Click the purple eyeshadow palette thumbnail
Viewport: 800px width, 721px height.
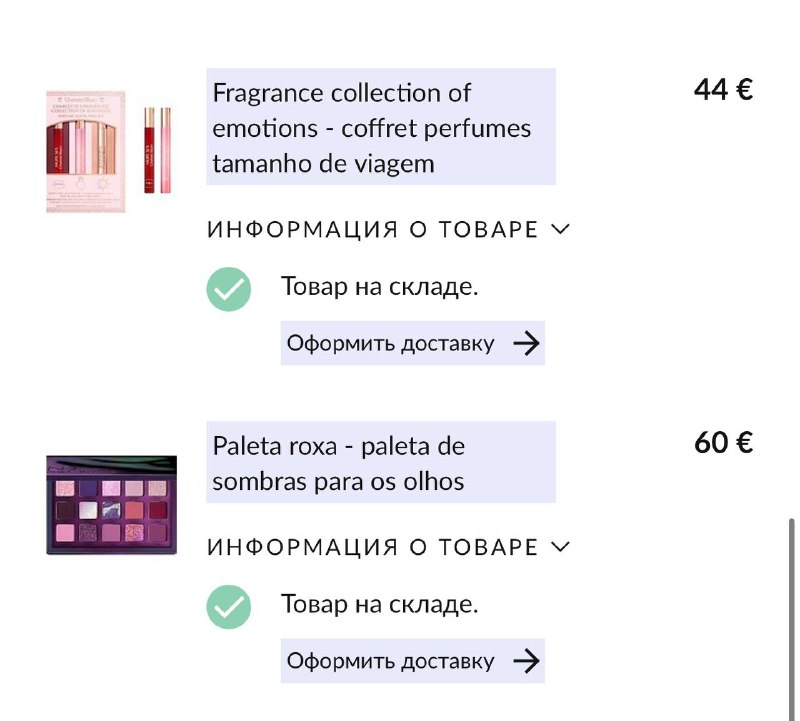pyautogui.click(x=112, y=505)
